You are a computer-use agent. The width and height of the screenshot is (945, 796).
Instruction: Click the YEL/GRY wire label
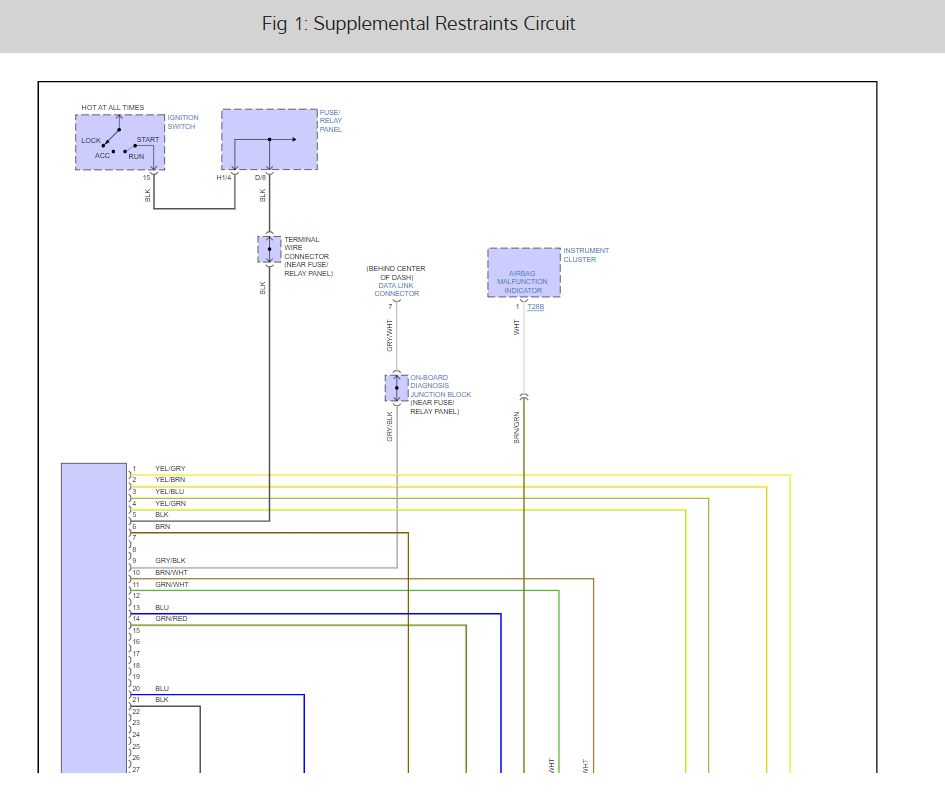click(171, 468)
